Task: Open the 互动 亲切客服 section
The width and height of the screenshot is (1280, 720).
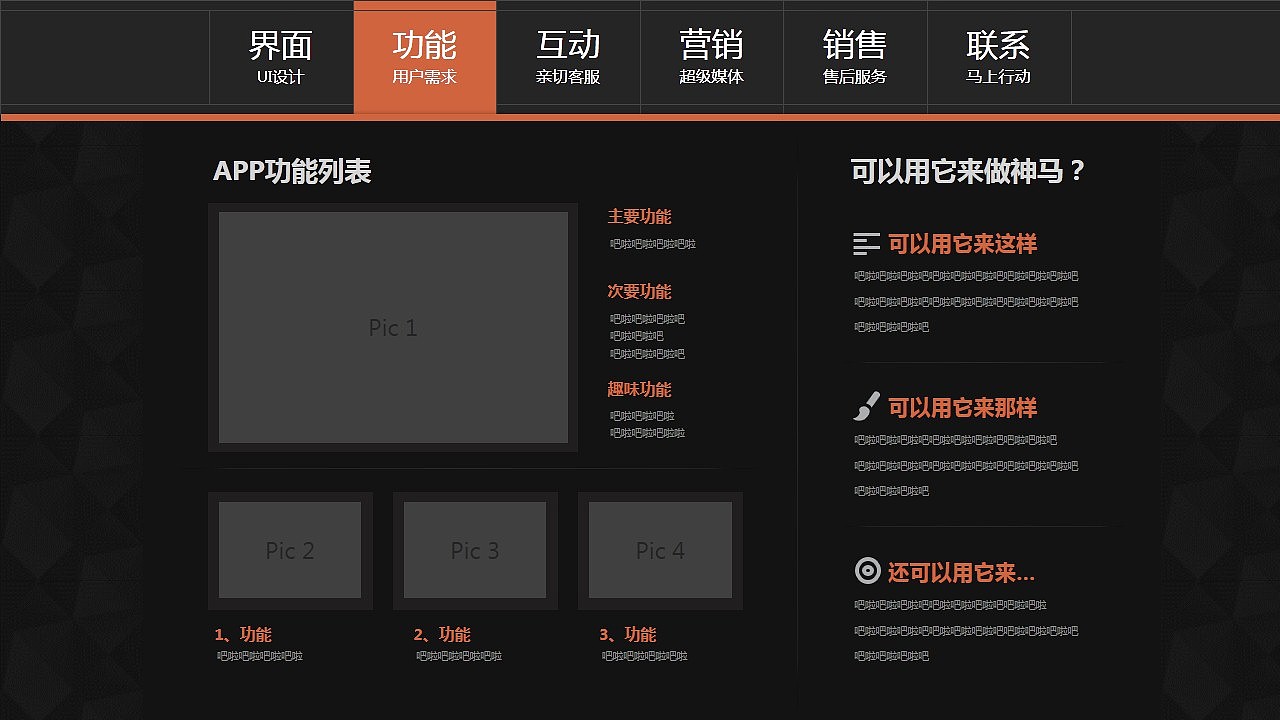Action: [x=568, y=58]
